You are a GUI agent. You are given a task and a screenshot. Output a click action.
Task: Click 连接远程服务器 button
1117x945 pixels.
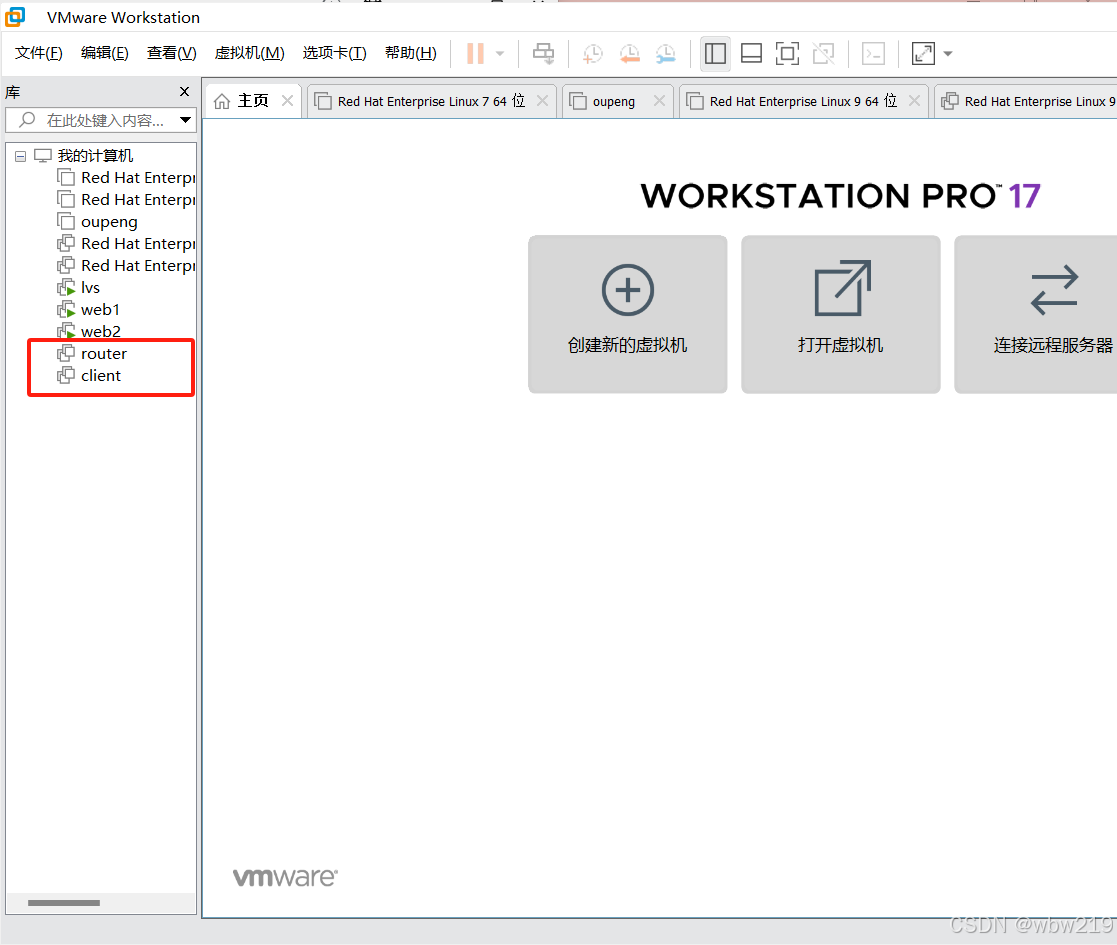pyautogui.click(x=1036, y=314)
